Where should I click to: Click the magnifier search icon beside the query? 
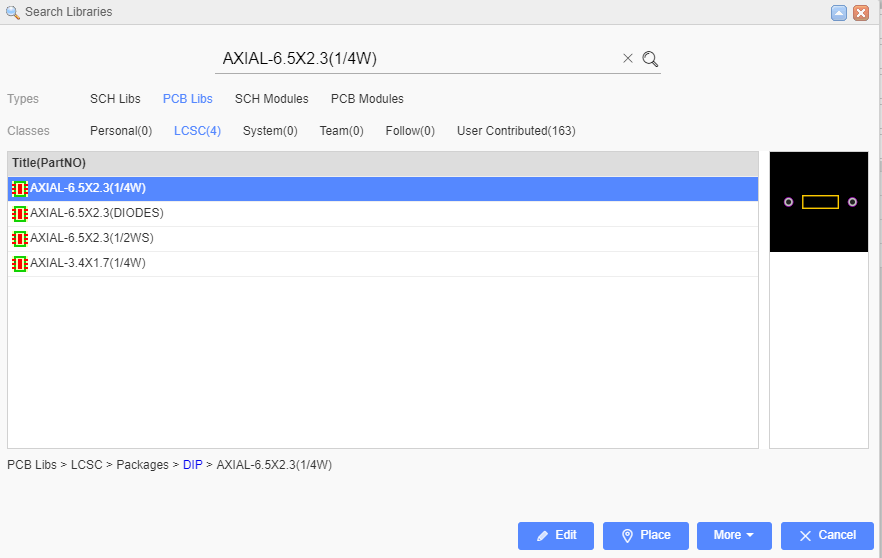pyautogui.click(x=650, y=59)
